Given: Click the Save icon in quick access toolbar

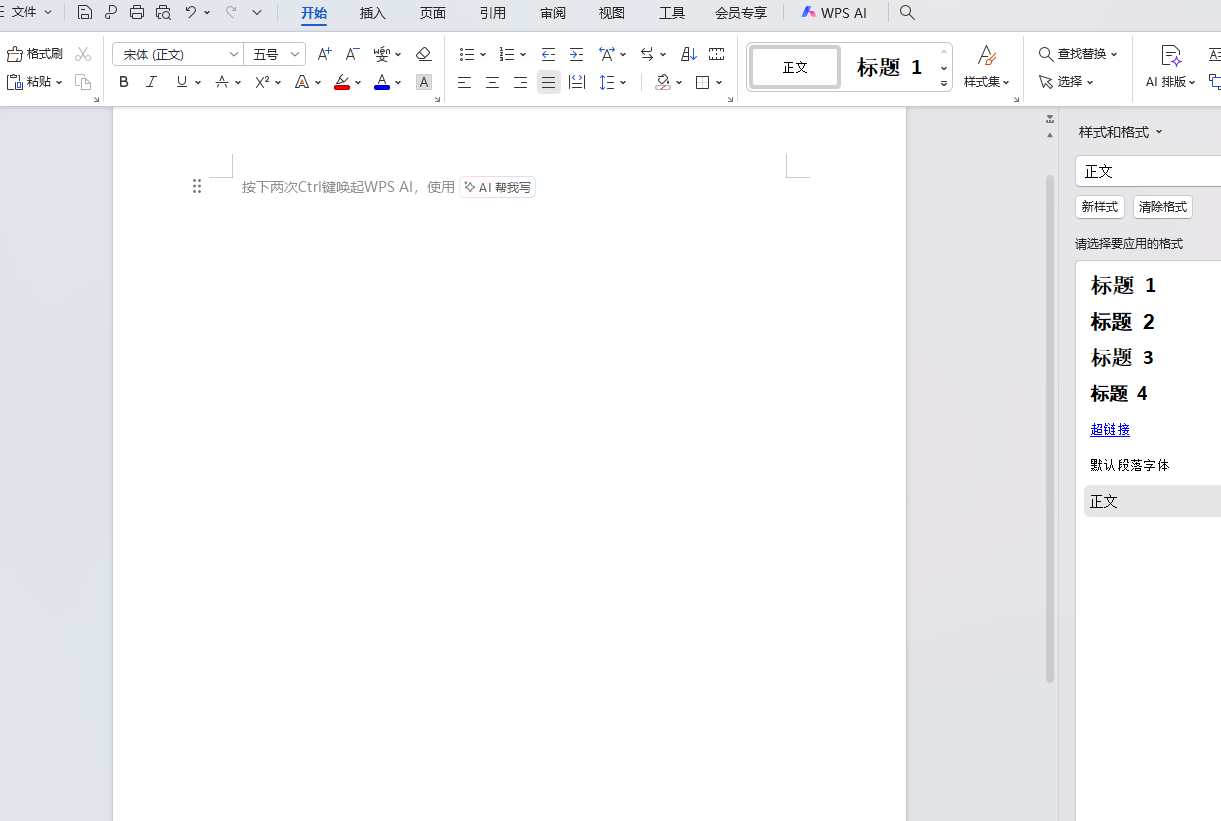Looking at the screenshot, I should 85,13.
